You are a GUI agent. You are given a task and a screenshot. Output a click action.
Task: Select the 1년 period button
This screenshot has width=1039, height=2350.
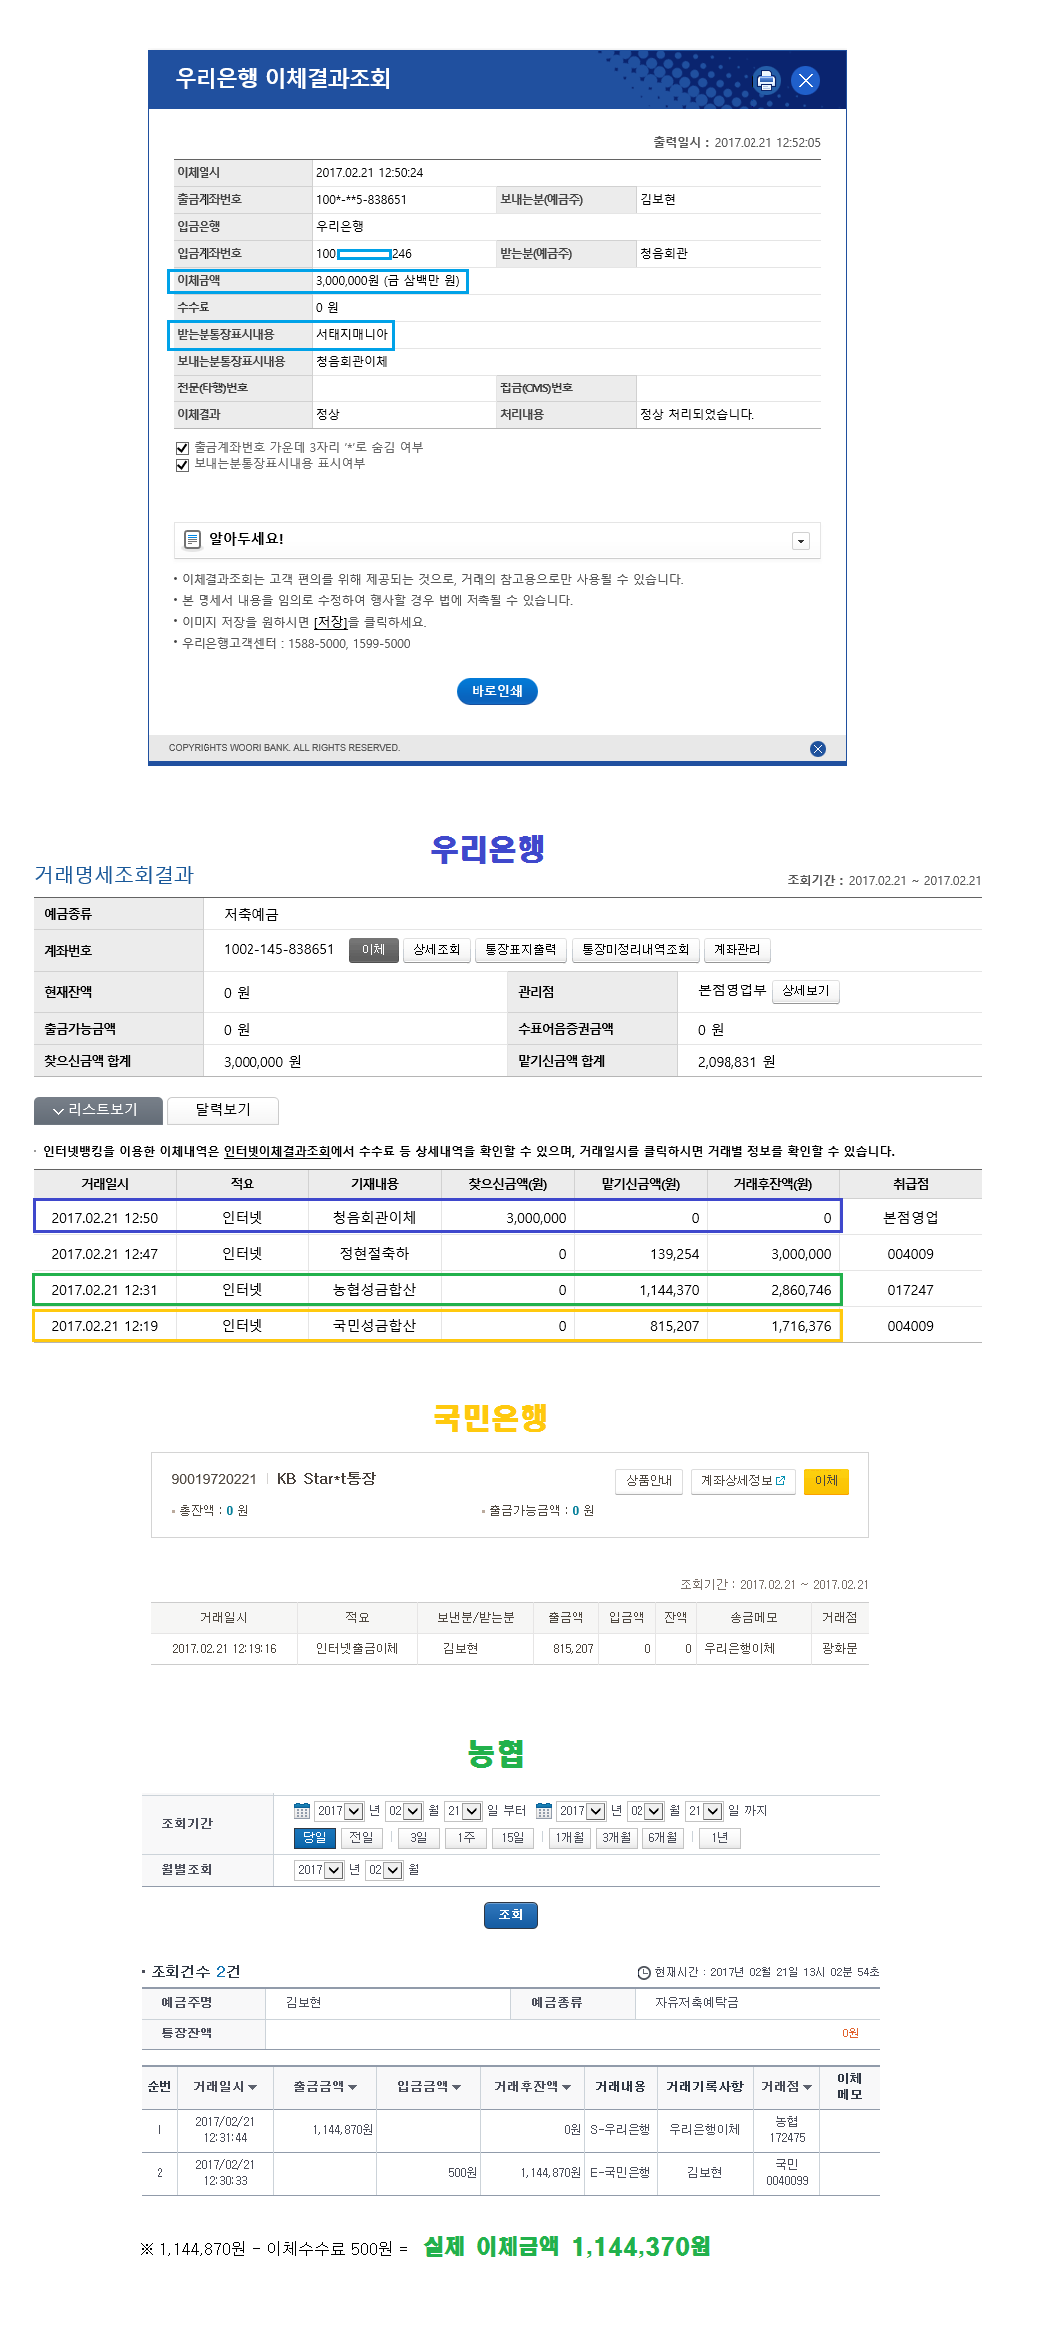click(720, 1838)
